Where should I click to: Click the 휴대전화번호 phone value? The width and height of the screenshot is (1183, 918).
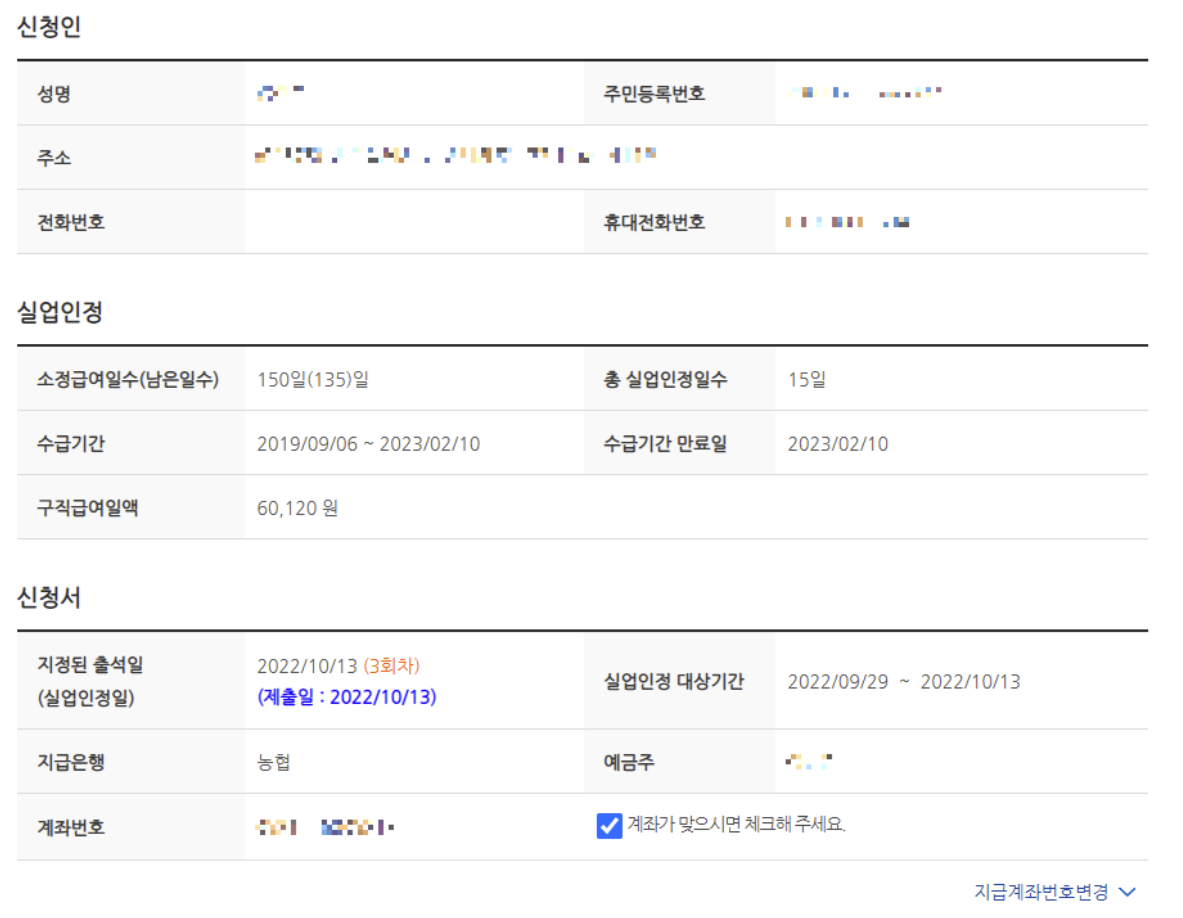coord(850,221)
